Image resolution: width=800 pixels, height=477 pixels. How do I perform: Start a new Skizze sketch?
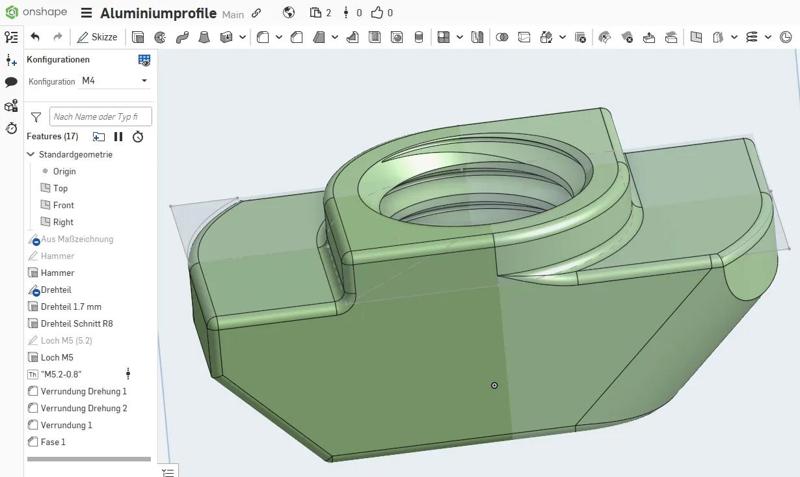click(x=97, y=37)
